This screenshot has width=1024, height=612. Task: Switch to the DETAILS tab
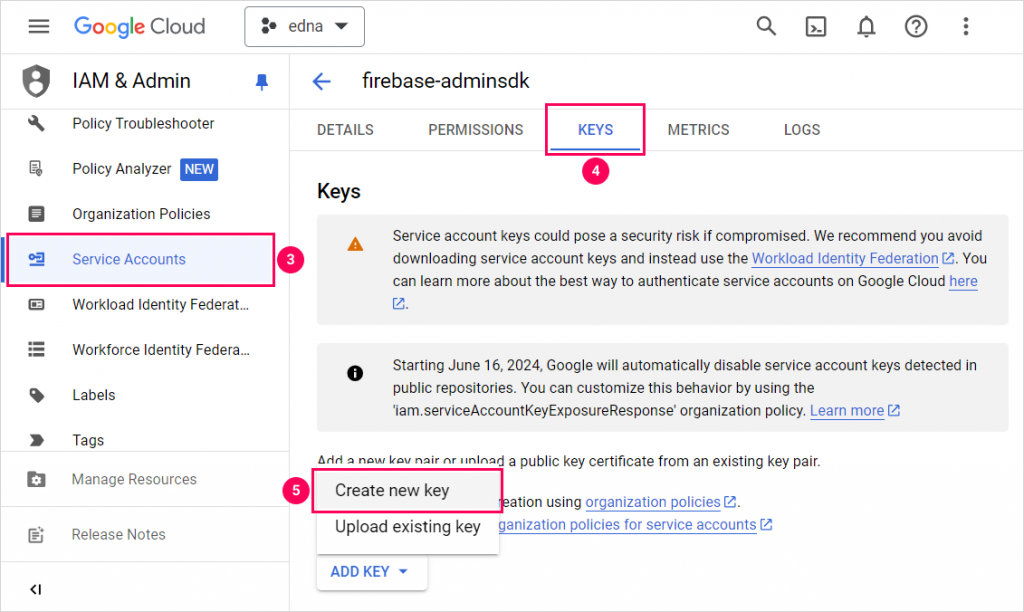coord(345,130)
